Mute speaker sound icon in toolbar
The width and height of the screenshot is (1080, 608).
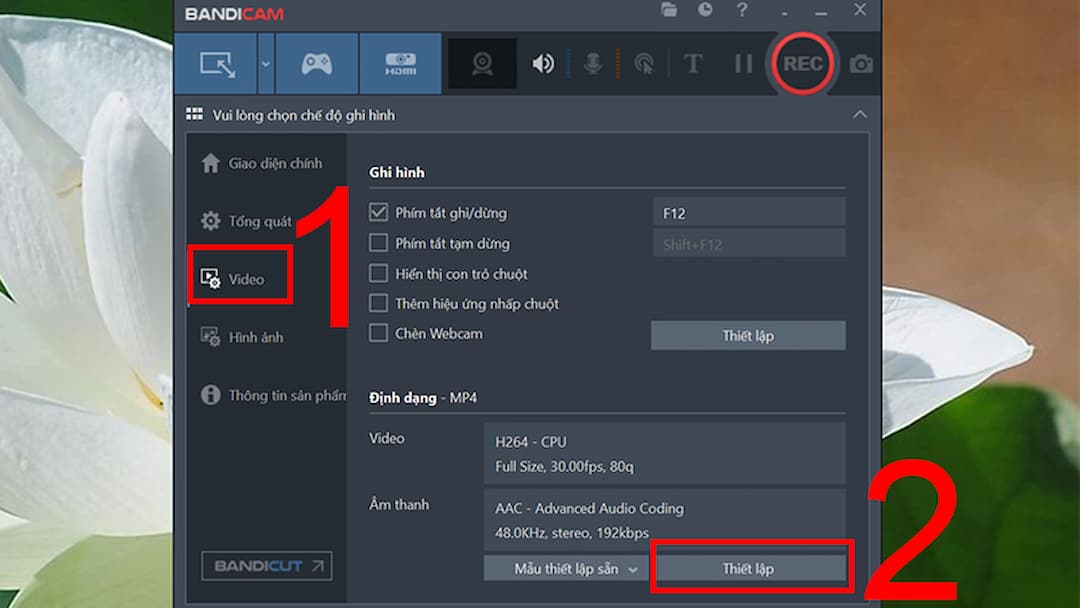pos(543,64)
